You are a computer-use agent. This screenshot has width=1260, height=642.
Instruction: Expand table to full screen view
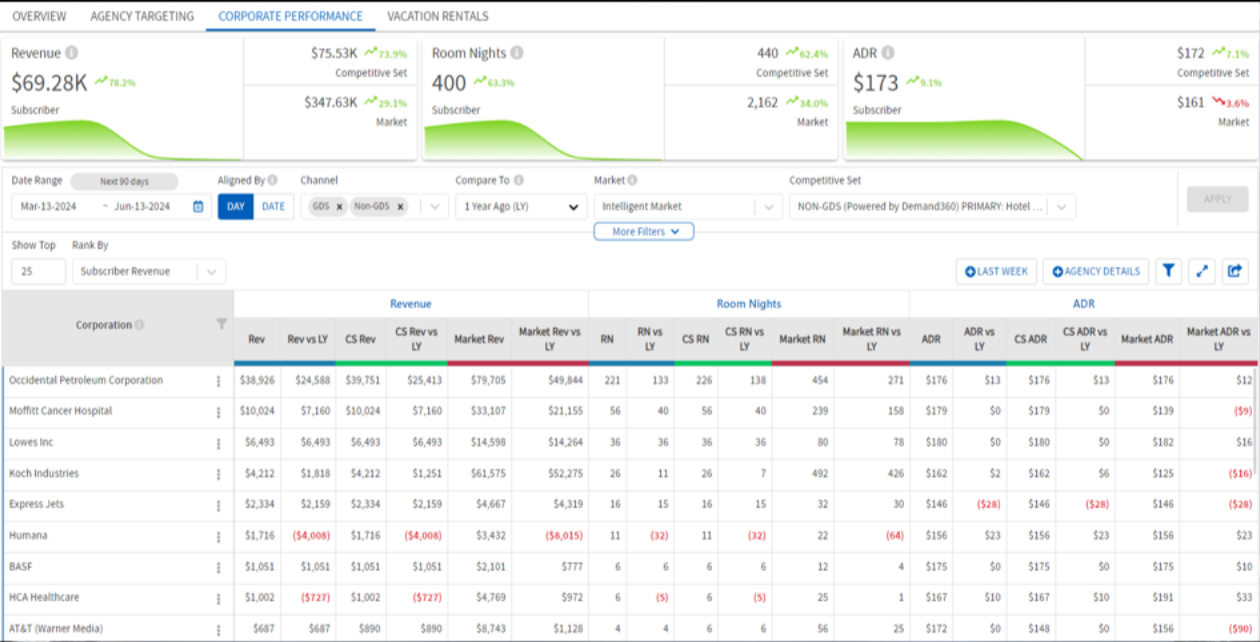point(1202,271)
